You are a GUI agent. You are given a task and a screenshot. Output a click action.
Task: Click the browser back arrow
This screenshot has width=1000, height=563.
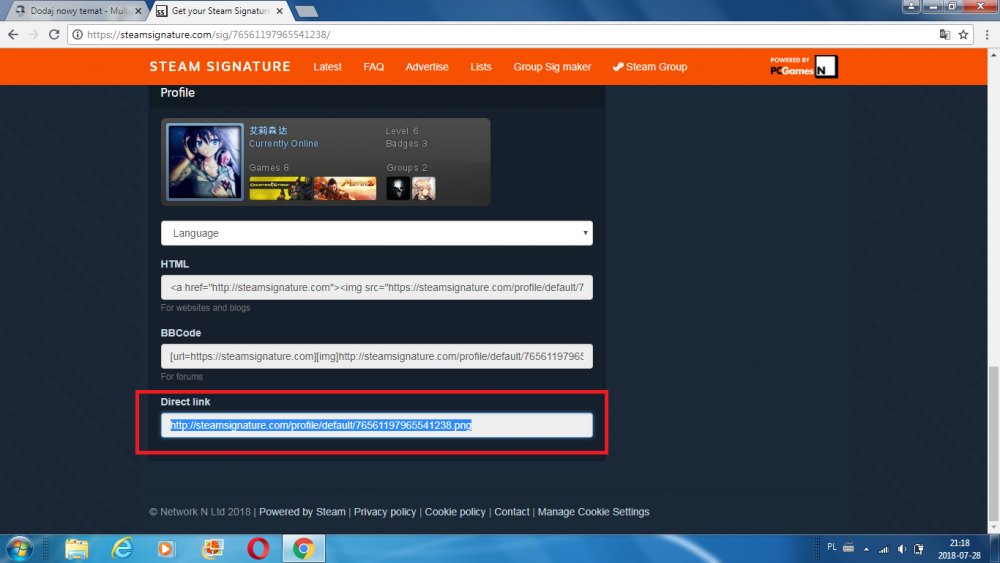(x=12, y=34)
